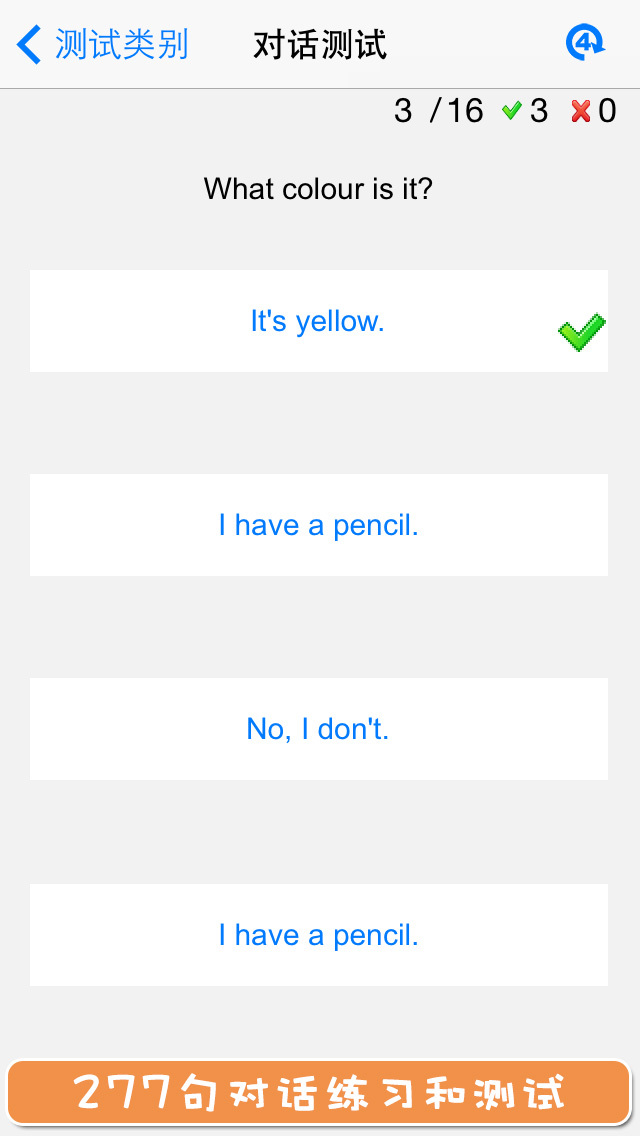Pick the answer "No, I don't."
The image size is (640, 1136).
click(x=318, y=729)
